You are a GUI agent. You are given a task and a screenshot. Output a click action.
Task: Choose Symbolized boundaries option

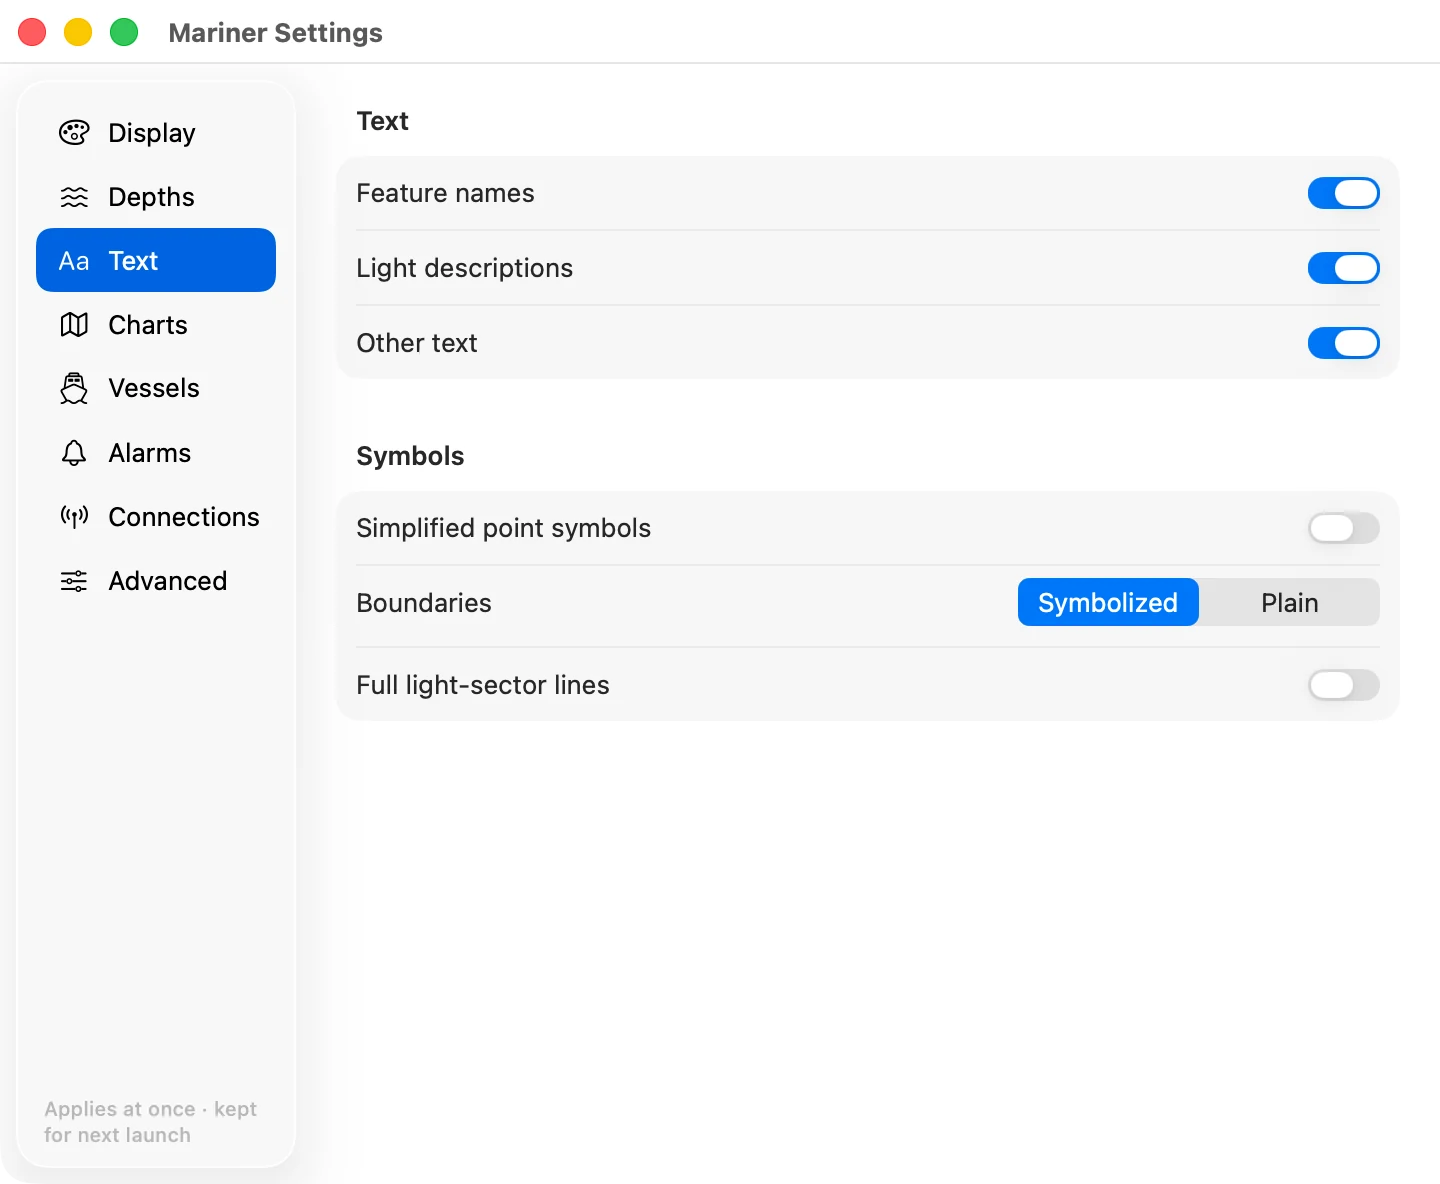(1108, 603)
